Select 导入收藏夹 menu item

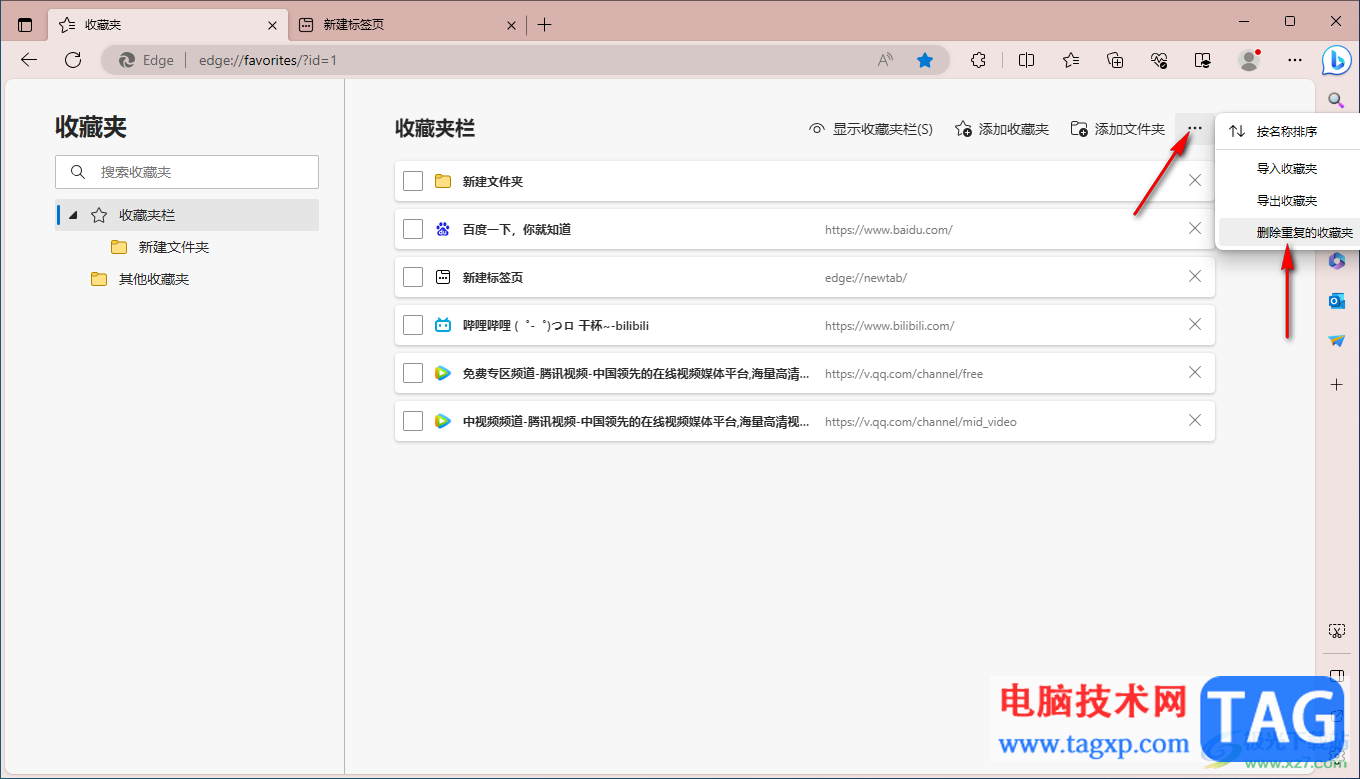pyautogui.click(x=1287, y=169)
